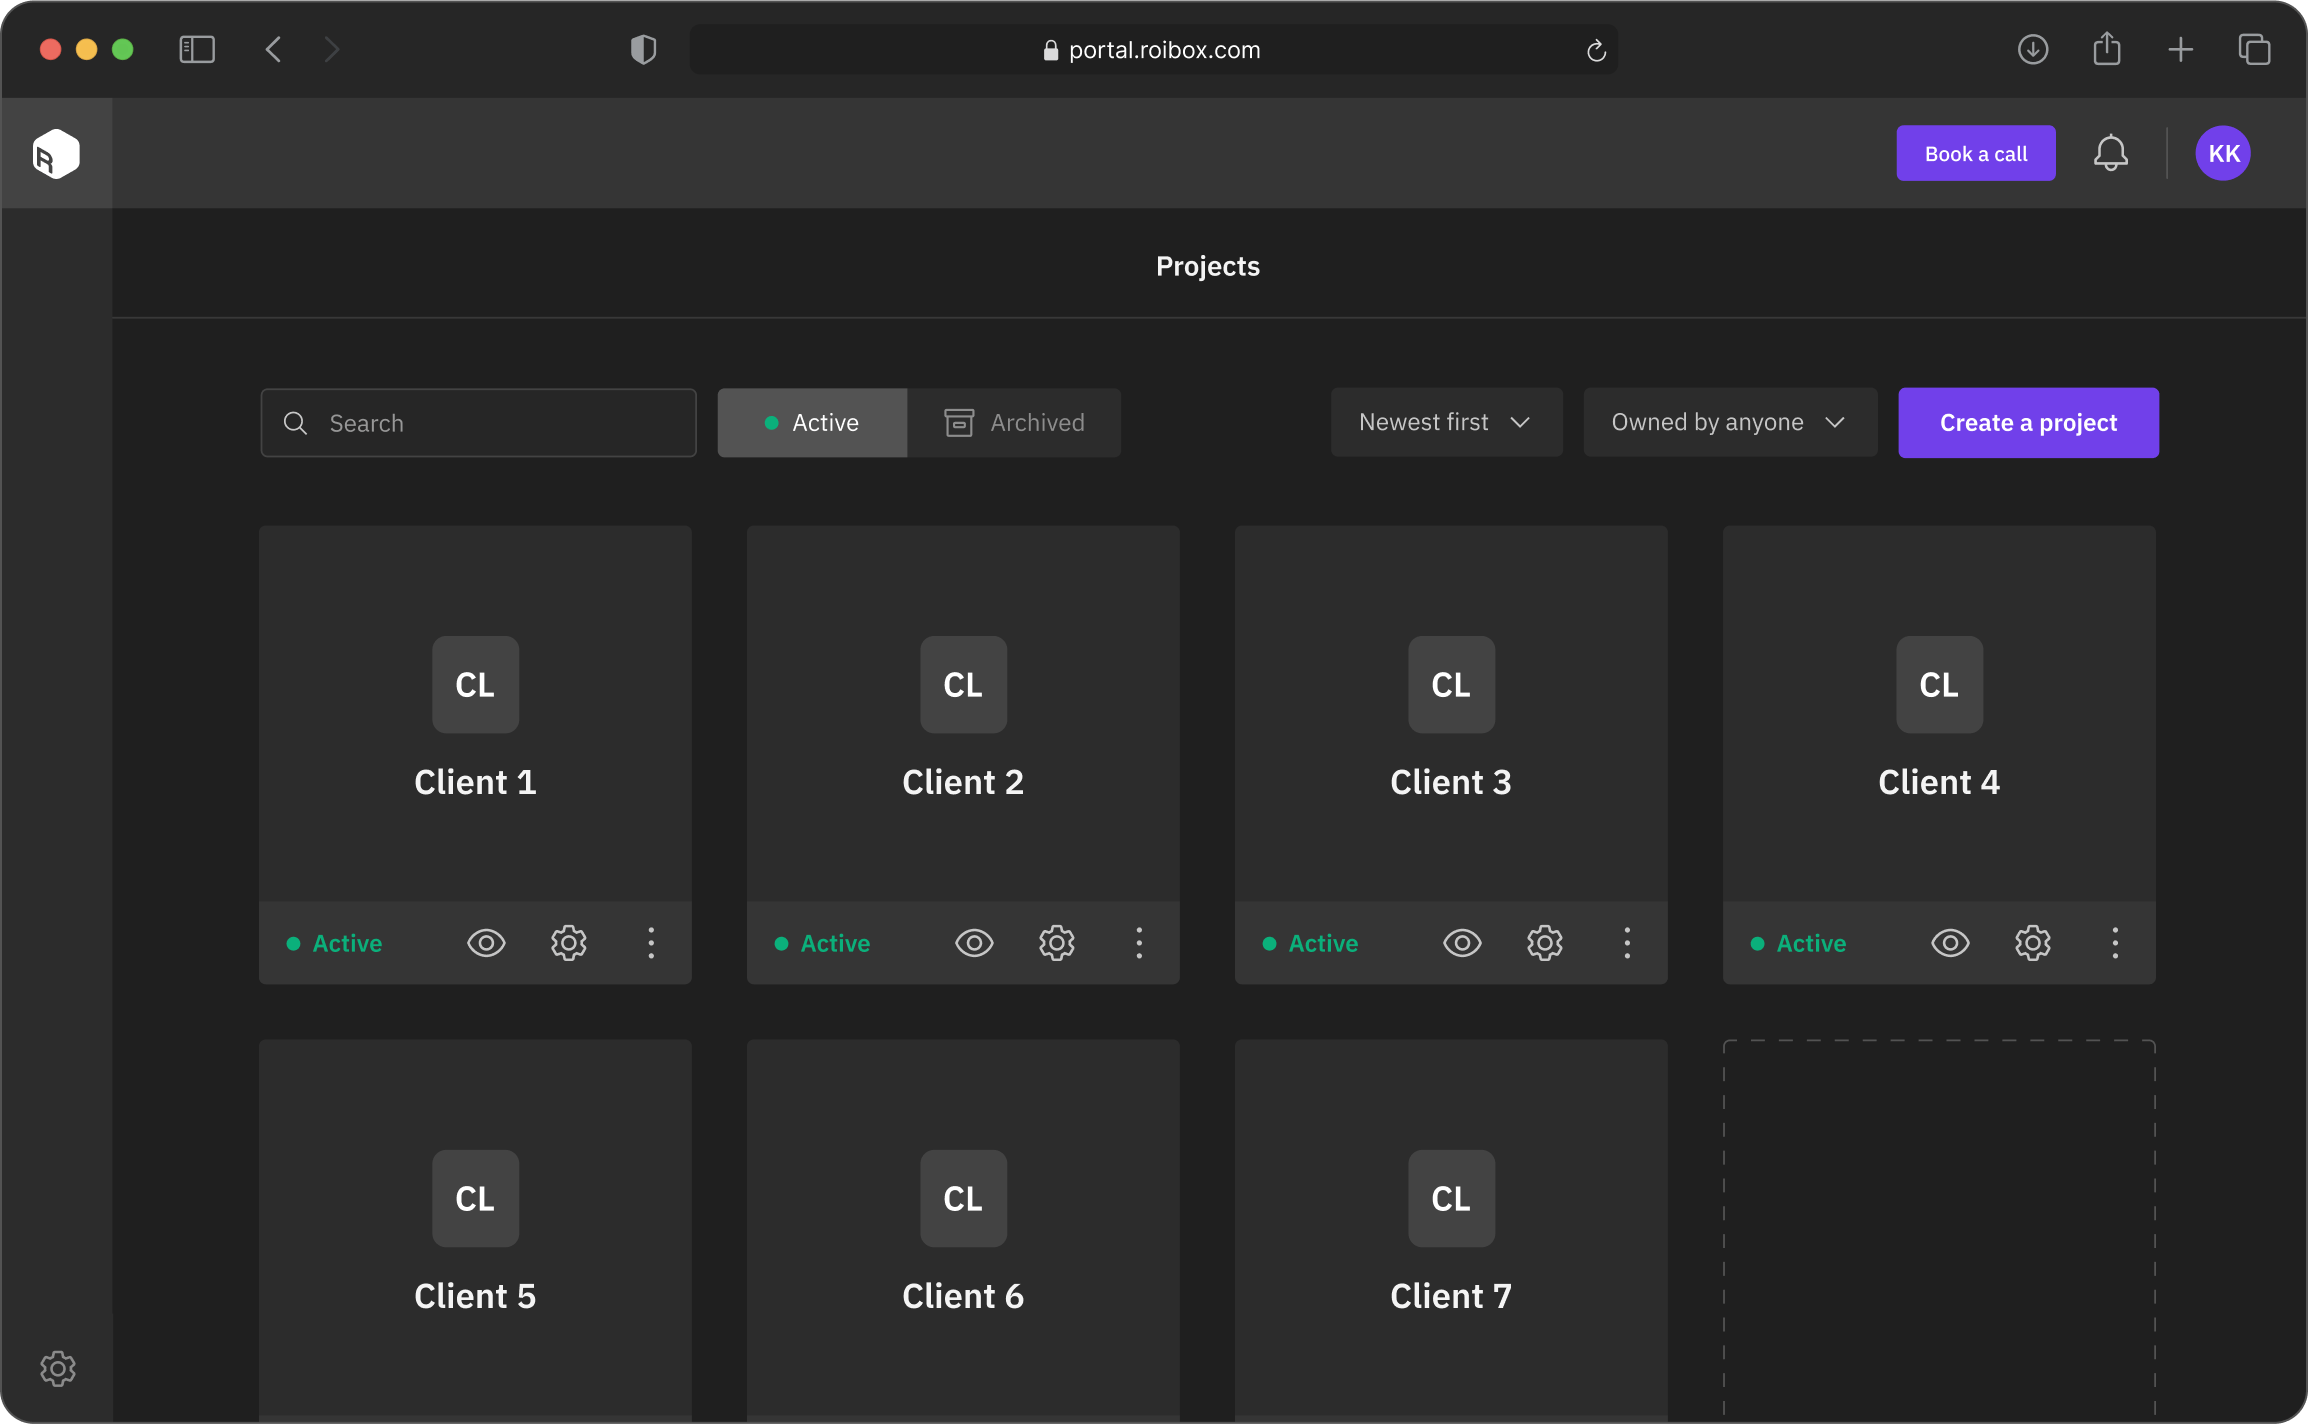Expand the Newest first sort dropdown
This screenshot has width=2308, height=1424.
[x=1446, y=422]
